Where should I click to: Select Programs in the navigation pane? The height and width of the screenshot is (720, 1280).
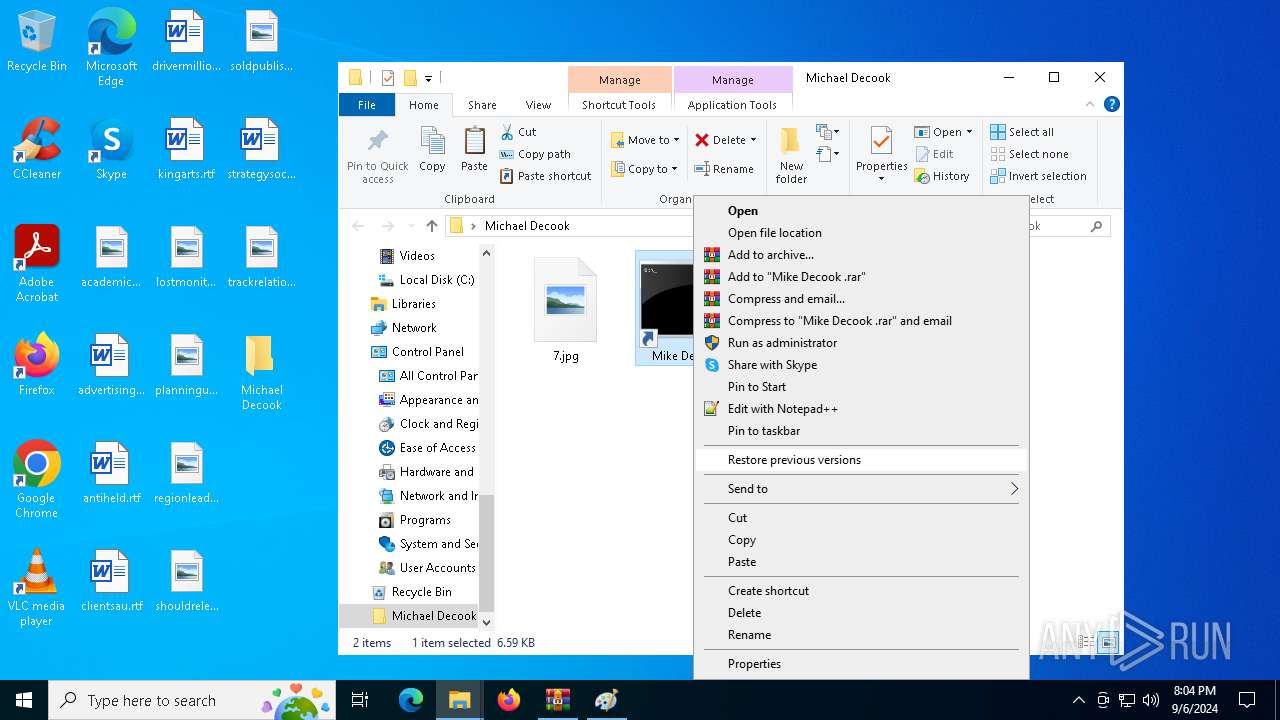pyautogui.click(x=425, y=520)
